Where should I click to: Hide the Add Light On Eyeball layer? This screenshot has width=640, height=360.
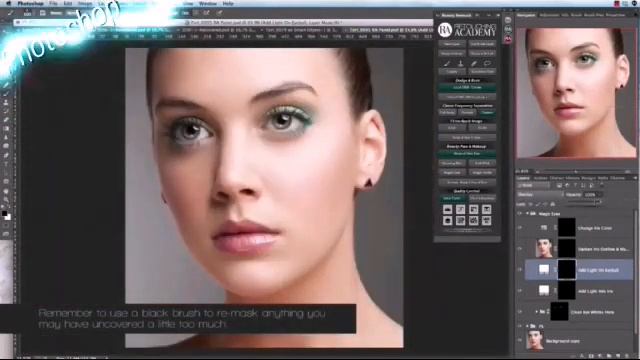click(520, 270)
